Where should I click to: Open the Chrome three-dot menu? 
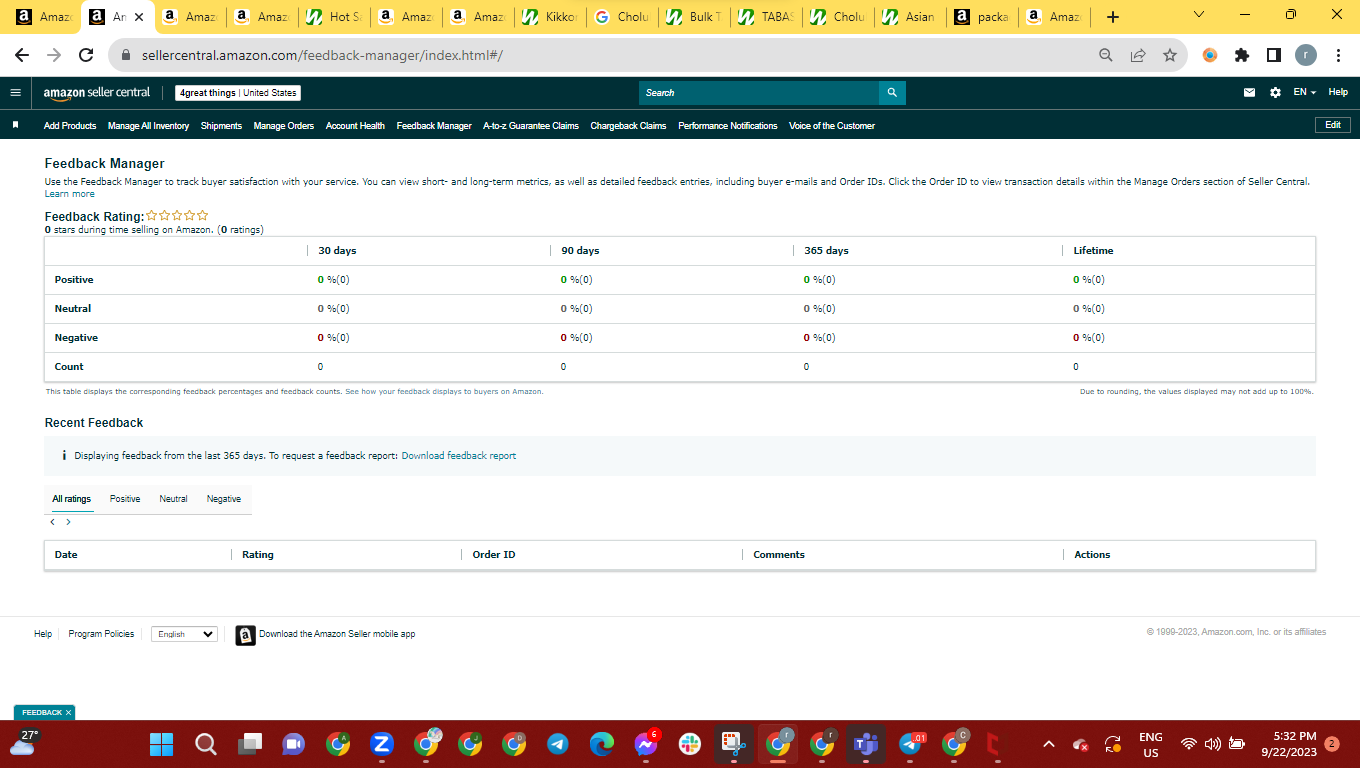tap(1338, 55)
